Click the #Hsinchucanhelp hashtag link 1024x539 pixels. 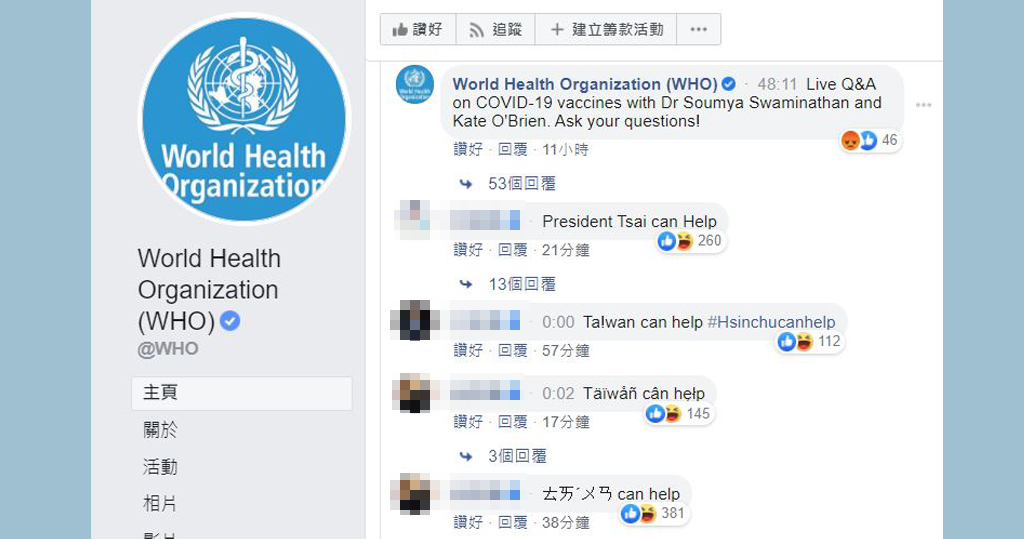click(771, 322)
